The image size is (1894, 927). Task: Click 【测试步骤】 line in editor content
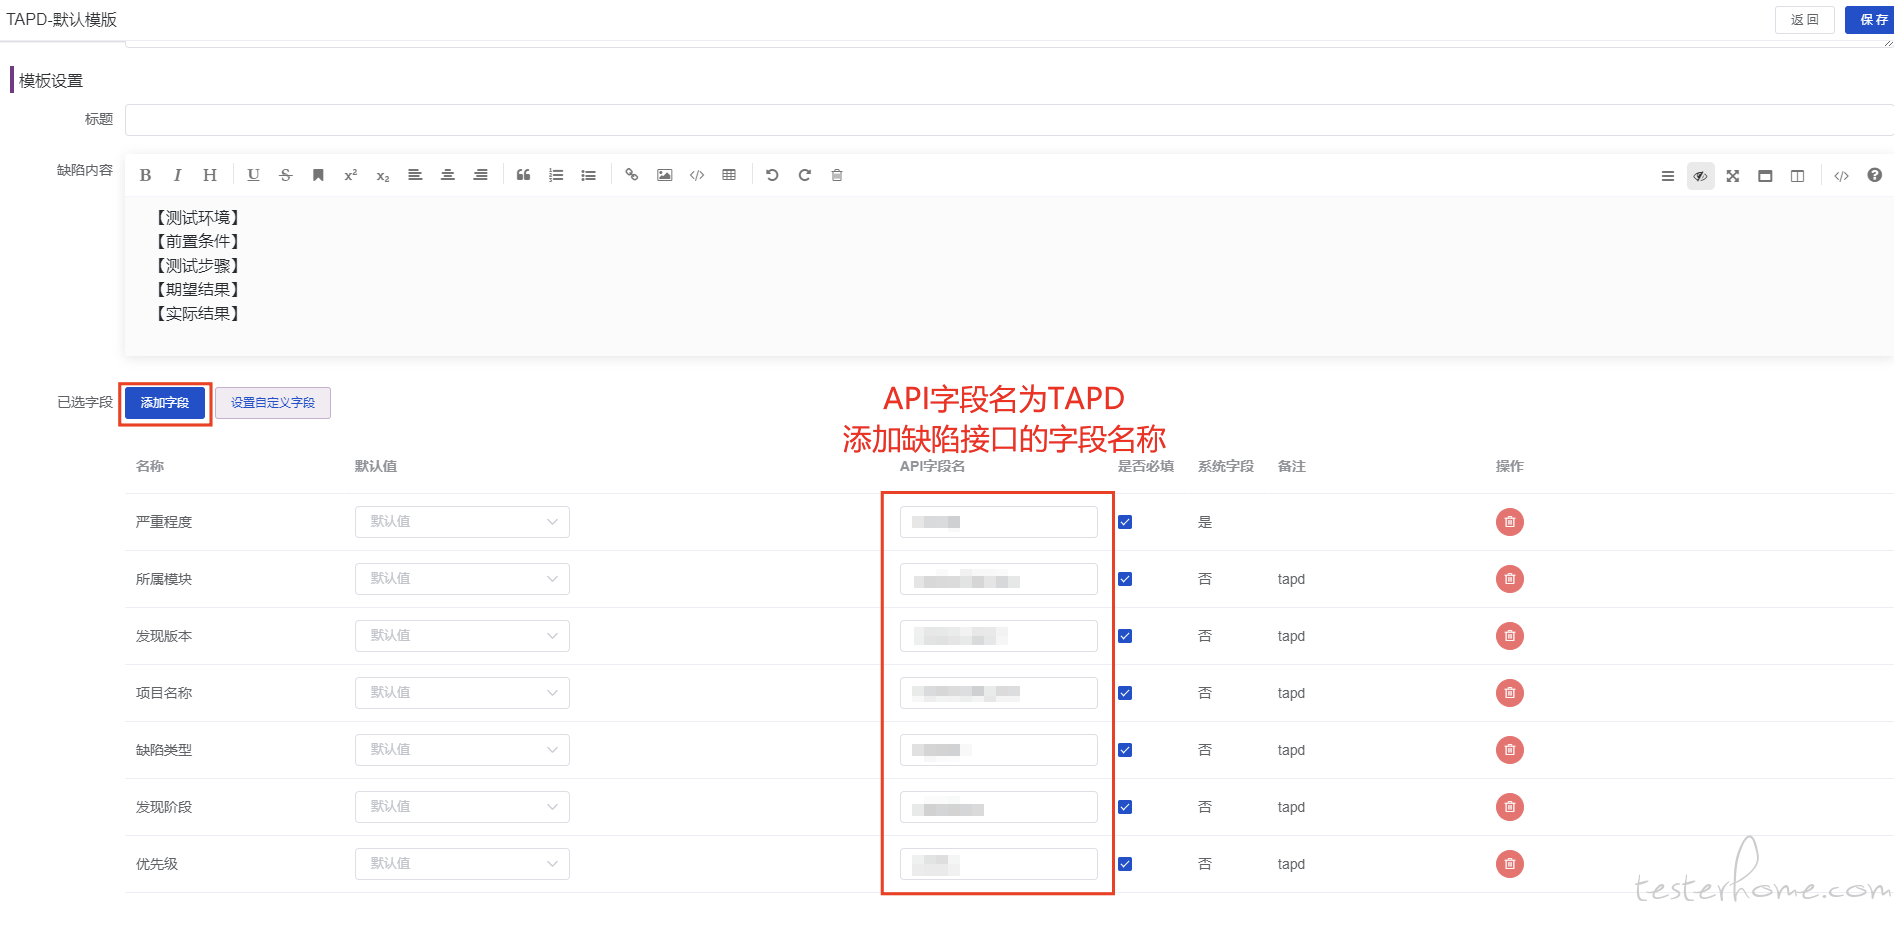197,266
